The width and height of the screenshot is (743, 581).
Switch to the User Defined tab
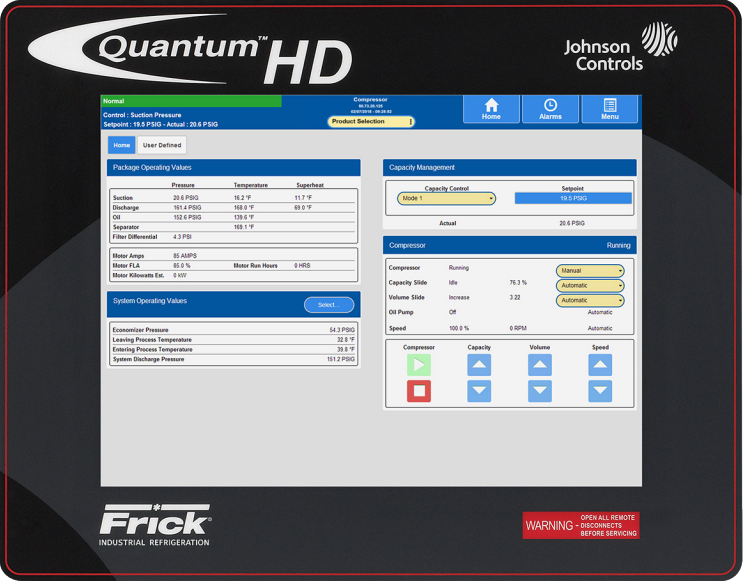[162, 145]
